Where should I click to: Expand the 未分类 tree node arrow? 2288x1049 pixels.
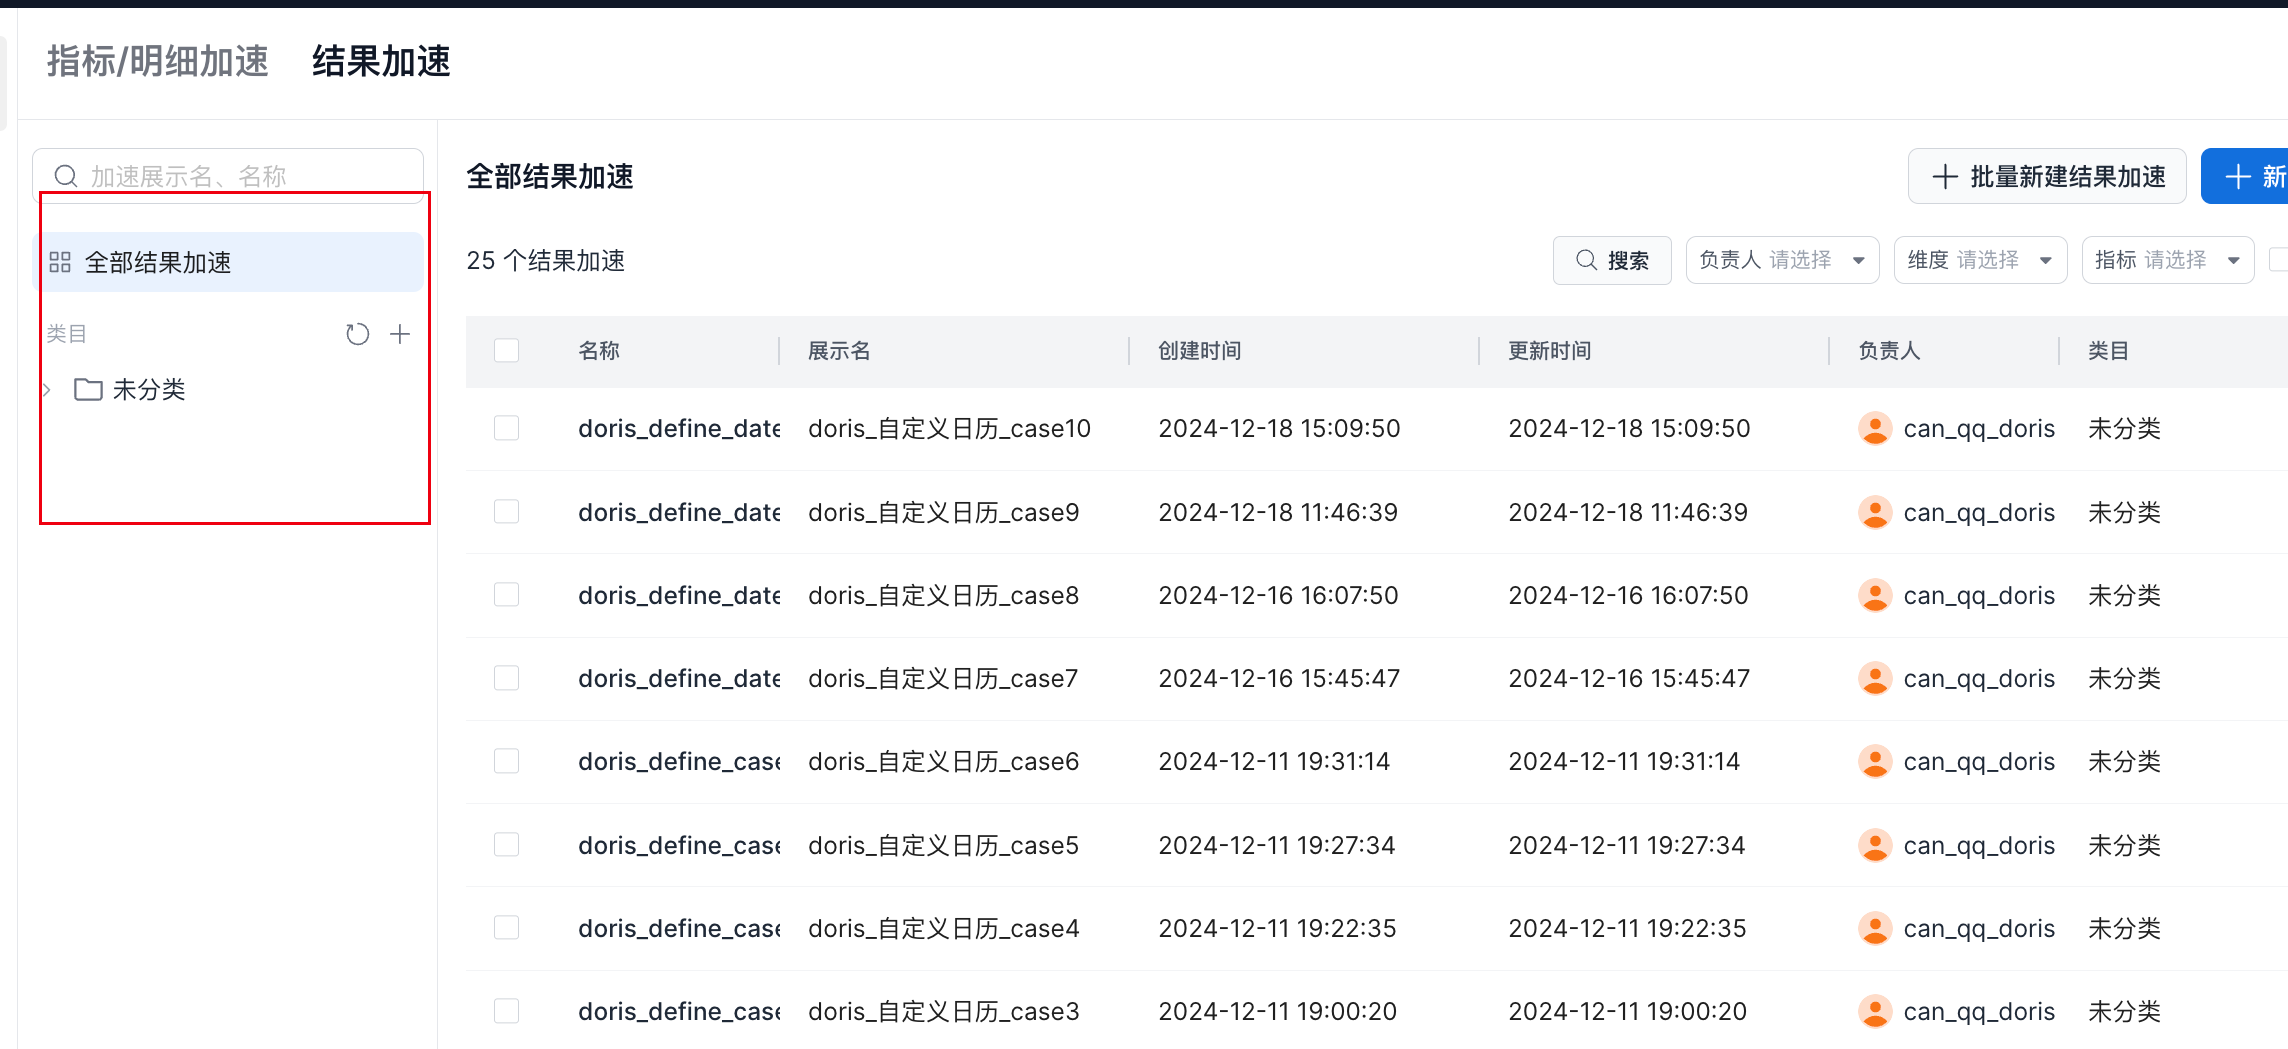(46, 389)
